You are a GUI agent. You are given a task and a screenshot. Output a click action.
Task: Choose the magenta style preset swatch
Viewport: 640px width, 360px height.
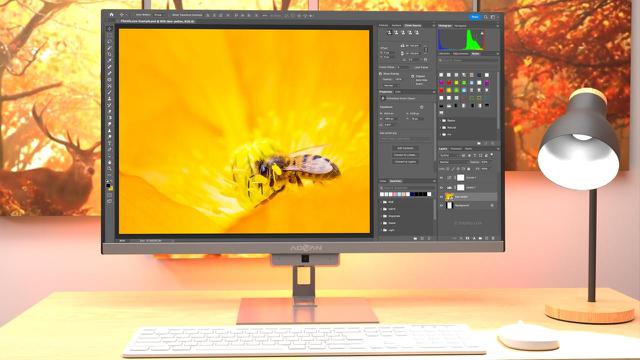441,82
